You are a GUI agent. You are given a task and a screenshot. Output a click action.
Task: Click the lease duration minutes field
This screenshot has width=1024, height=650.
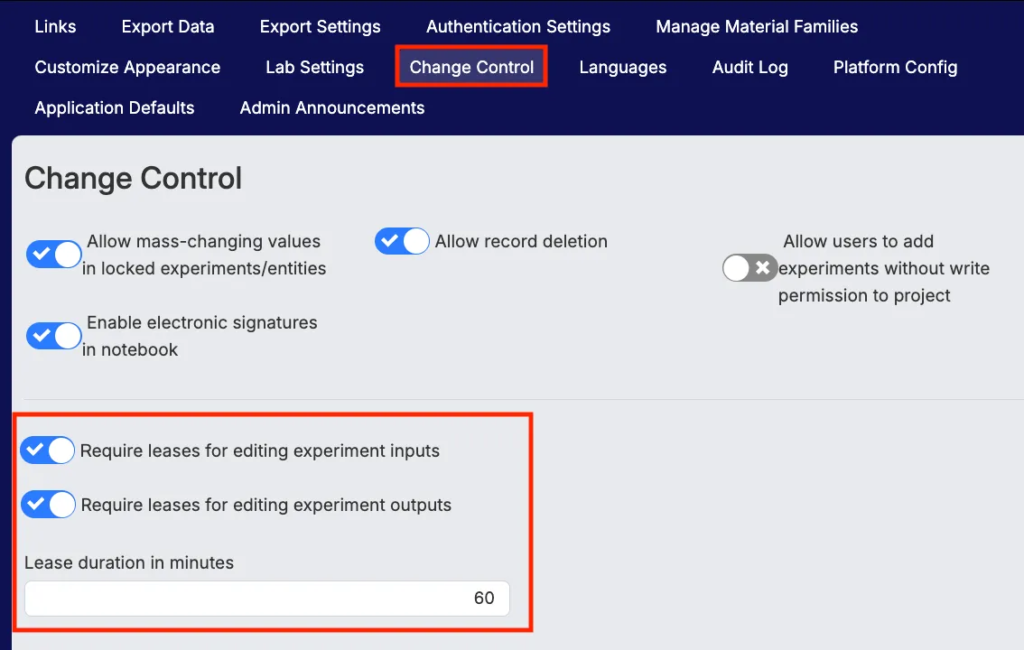[266, 598]
